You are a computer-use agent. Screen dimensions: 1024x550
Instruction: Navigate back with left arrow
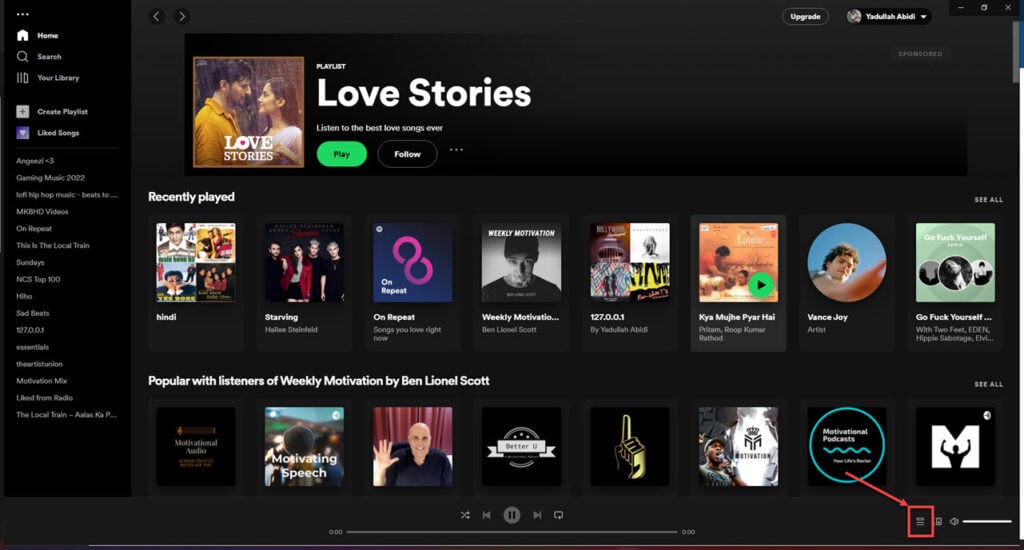(156, 16)
